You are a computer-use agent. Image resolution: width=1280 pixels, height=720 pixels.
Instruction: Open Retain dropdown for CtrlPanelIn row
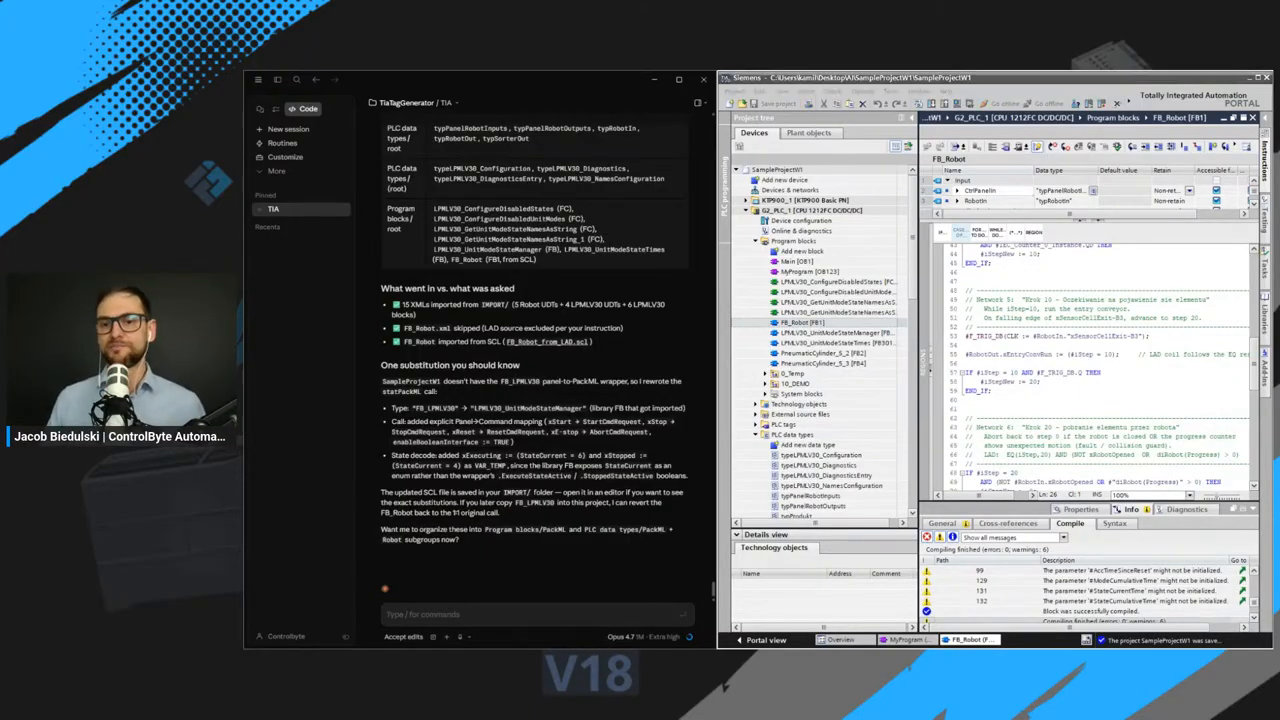[x=1189, y=190]
